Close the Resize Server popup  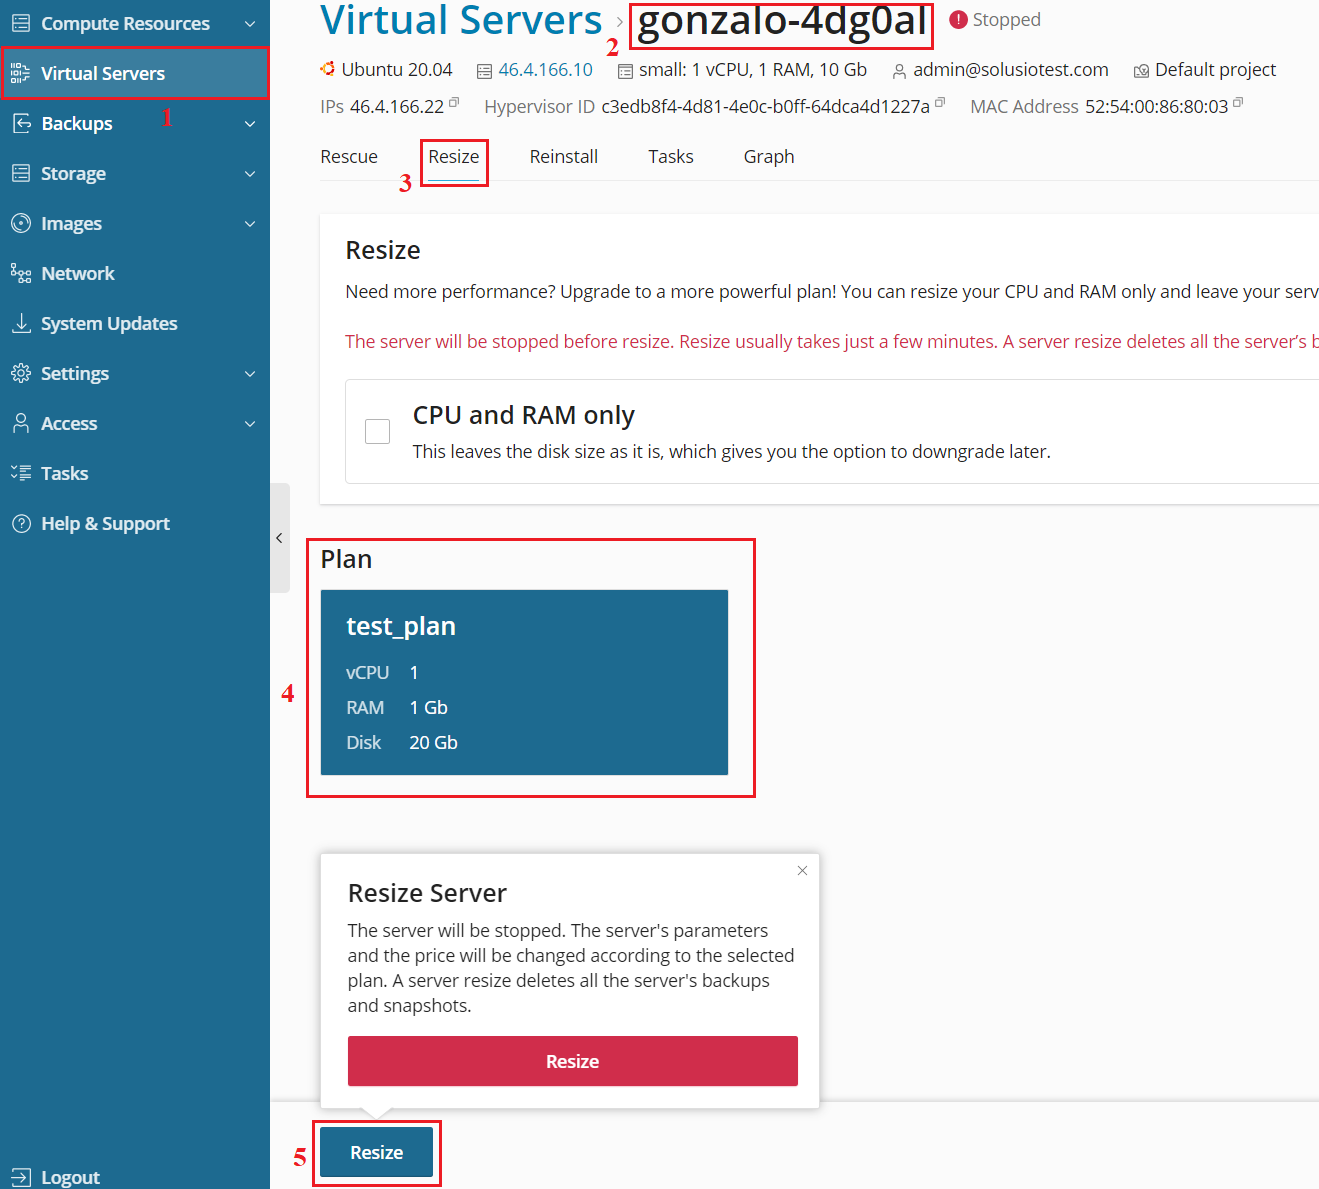pos(802,871)
